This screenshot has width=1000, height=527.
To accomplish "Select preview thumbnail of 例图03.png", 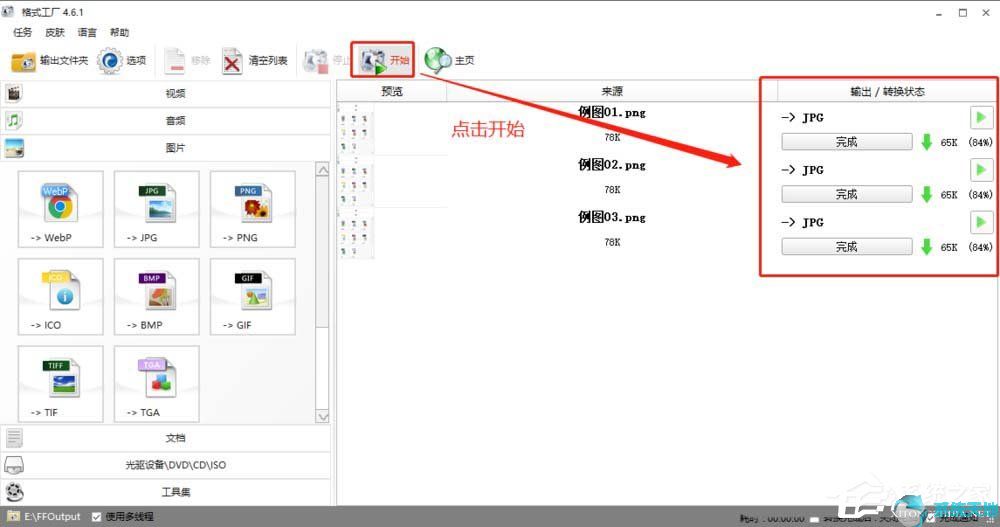I will 355,234.
